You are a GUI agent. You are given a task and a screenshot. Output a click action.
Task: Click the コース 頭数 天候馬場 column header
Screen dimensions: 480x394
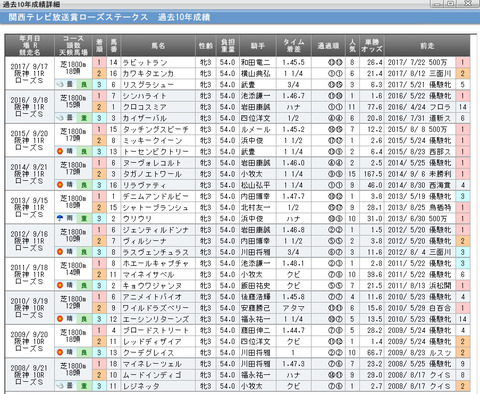[73, 46]
